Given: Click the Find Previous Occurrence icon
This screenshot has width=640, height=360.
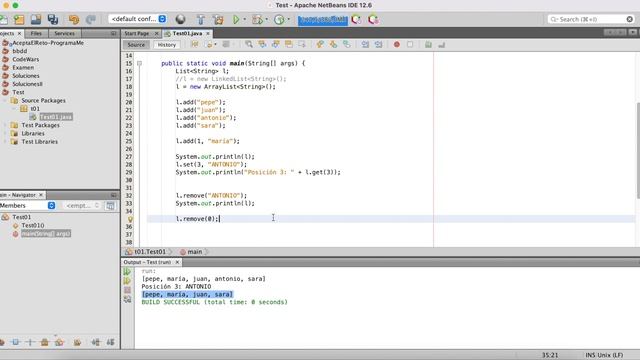Looking at the screenshot, I should tap(262, 44).
